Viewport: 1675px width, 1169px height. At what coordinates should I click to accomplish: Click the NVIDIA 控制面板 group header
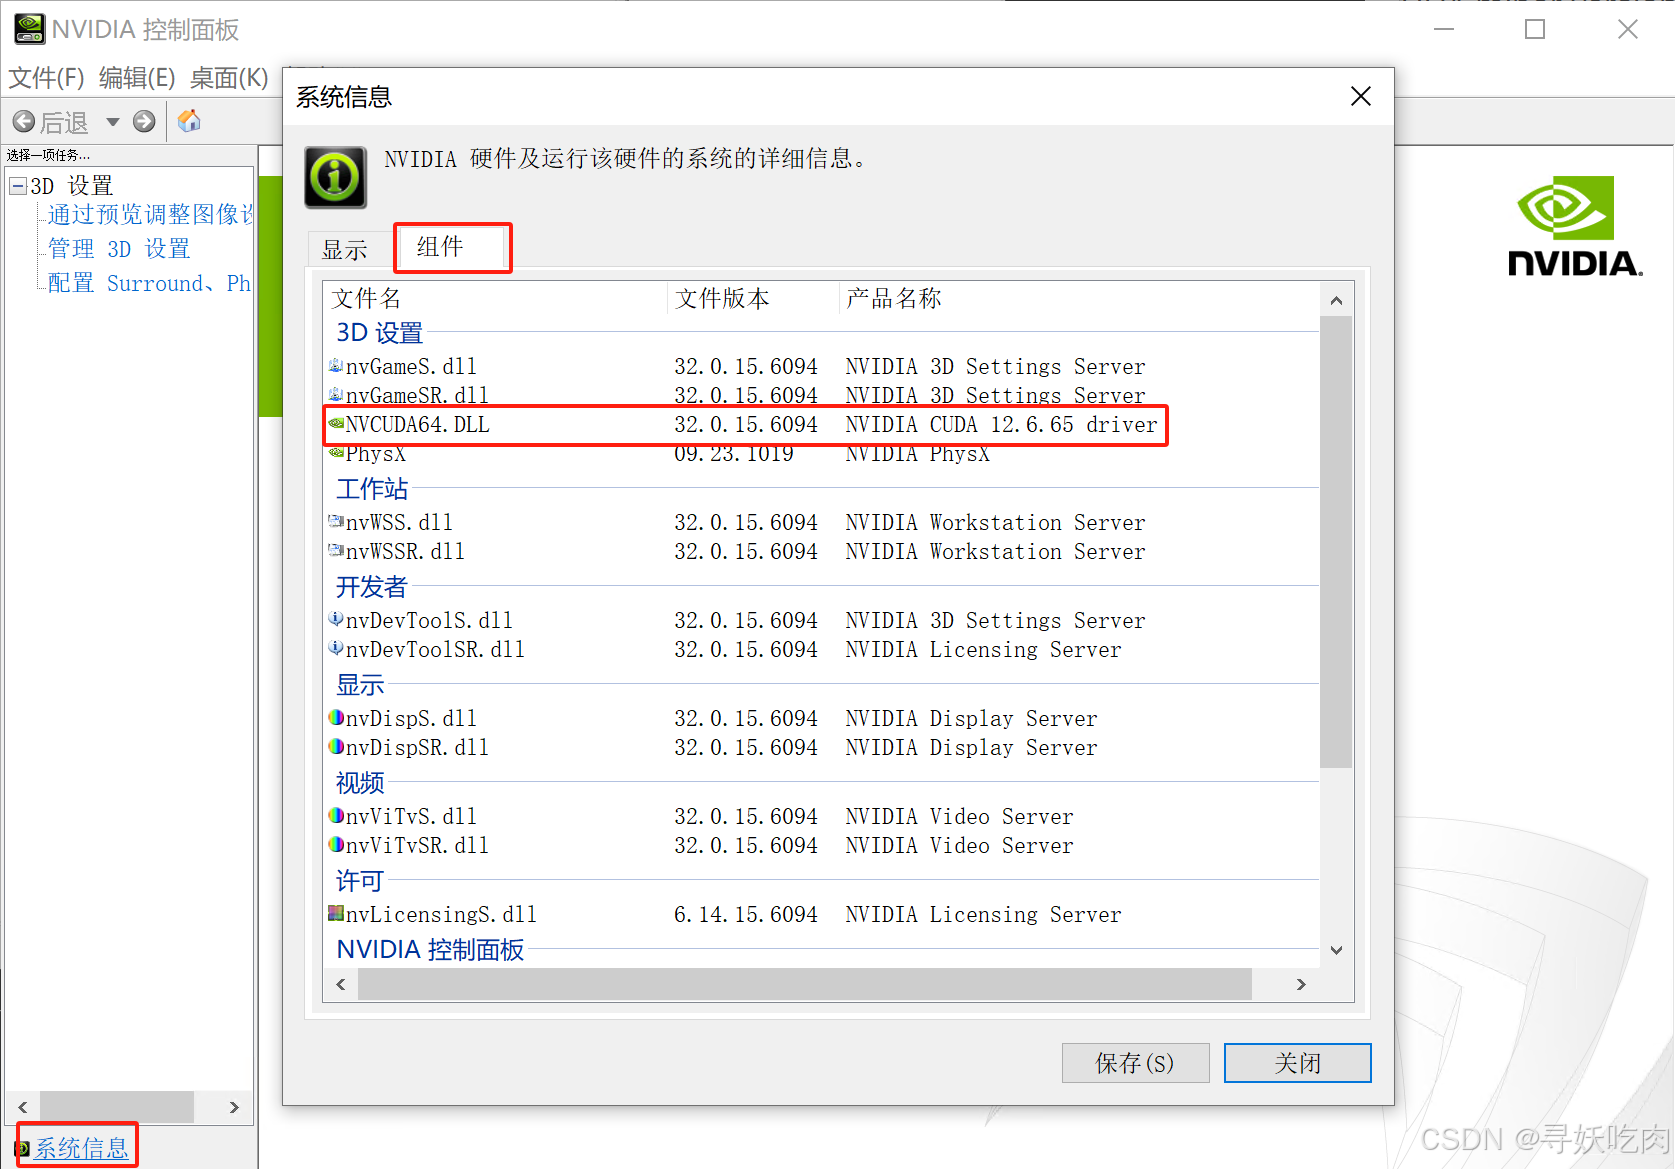430,950
